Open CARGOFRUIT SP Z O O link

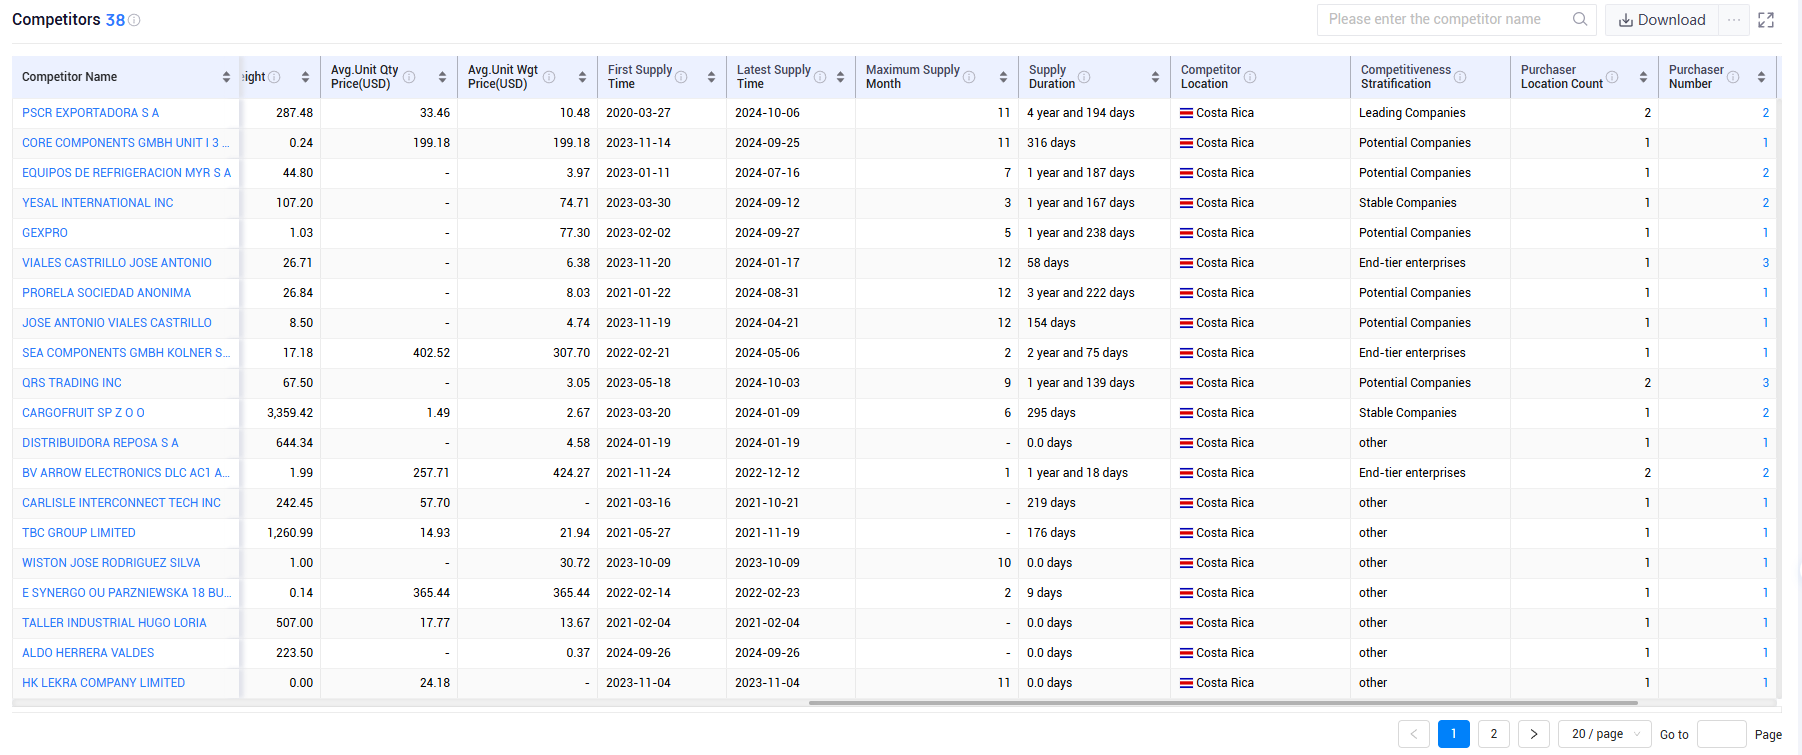[x=83, y=413]
